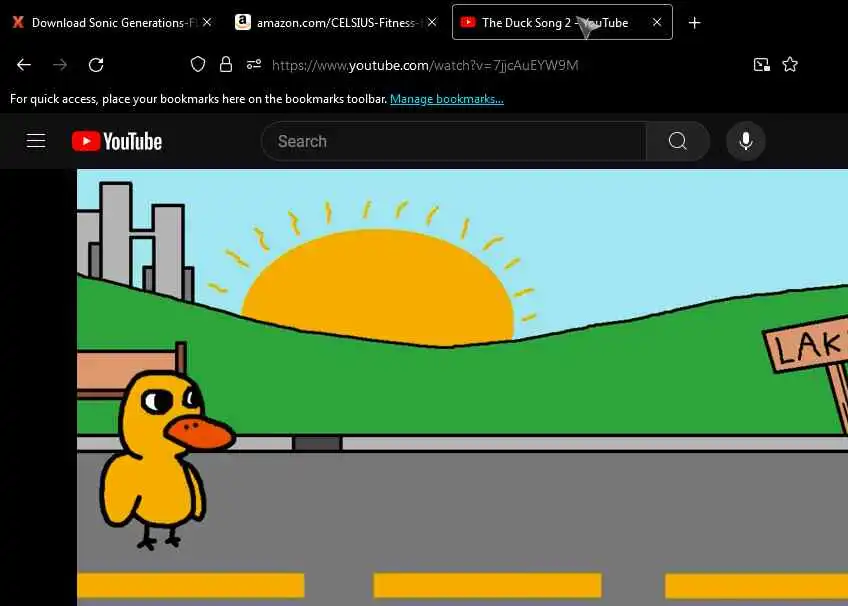The image size is (848, 606).
Task: Switch to the Download Sonic Generations tab
Action: pyautogui.click(x=112, y=22)
